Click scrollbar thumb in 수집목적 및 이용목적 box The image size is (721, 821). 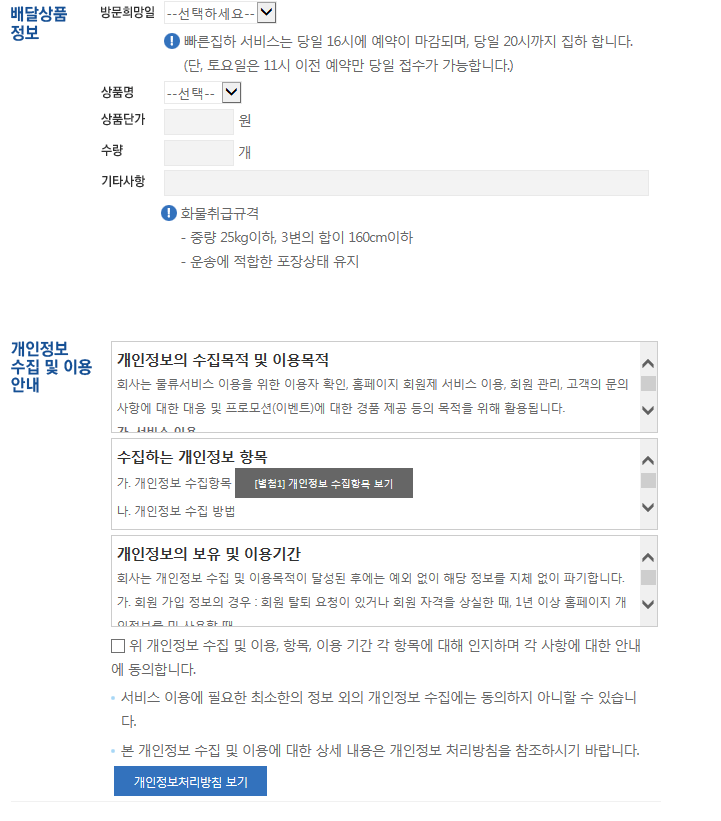pos(648,383)
